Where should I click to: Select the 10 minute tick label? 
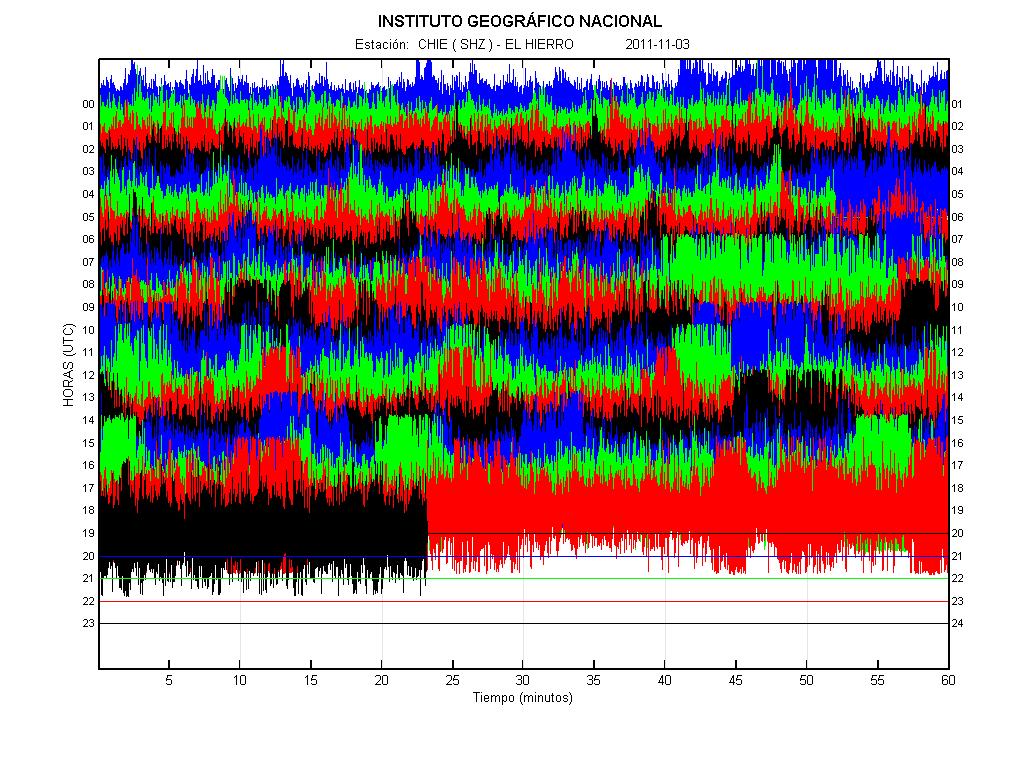[240, 680]
